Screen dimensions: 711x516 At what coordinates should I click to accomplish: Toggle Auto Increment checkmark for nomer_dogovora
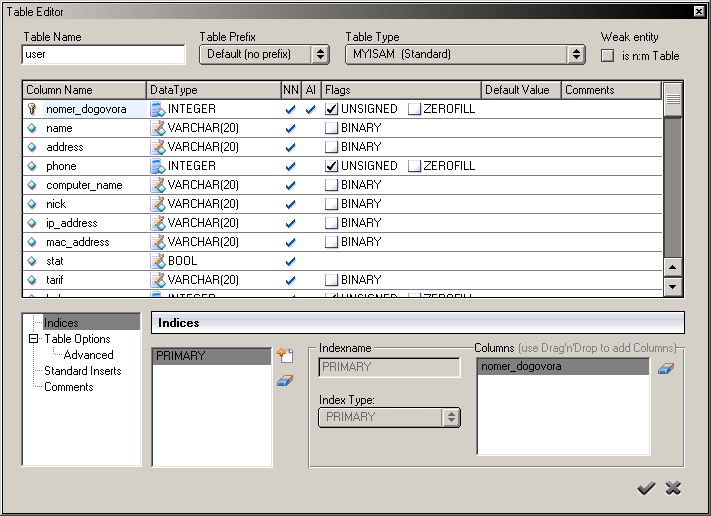click(311, 109)
